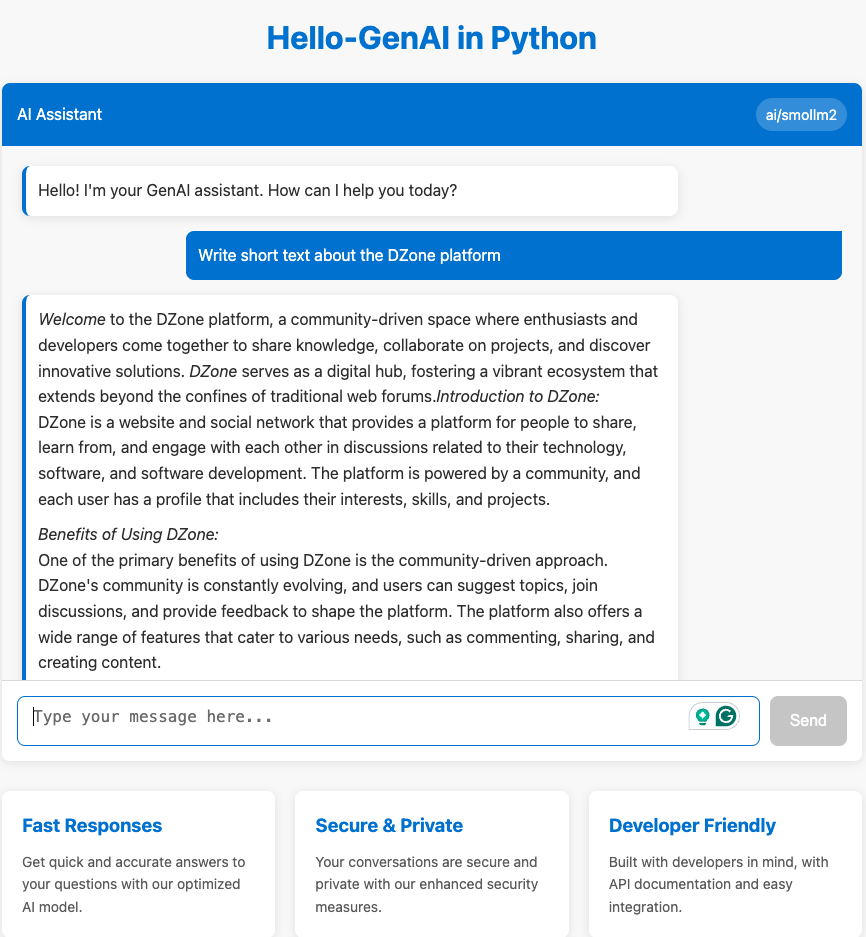Click the text 'Your conversations are secure and private'
The height and width of the screenshot is (937, 866).
[x=426, y=873]
